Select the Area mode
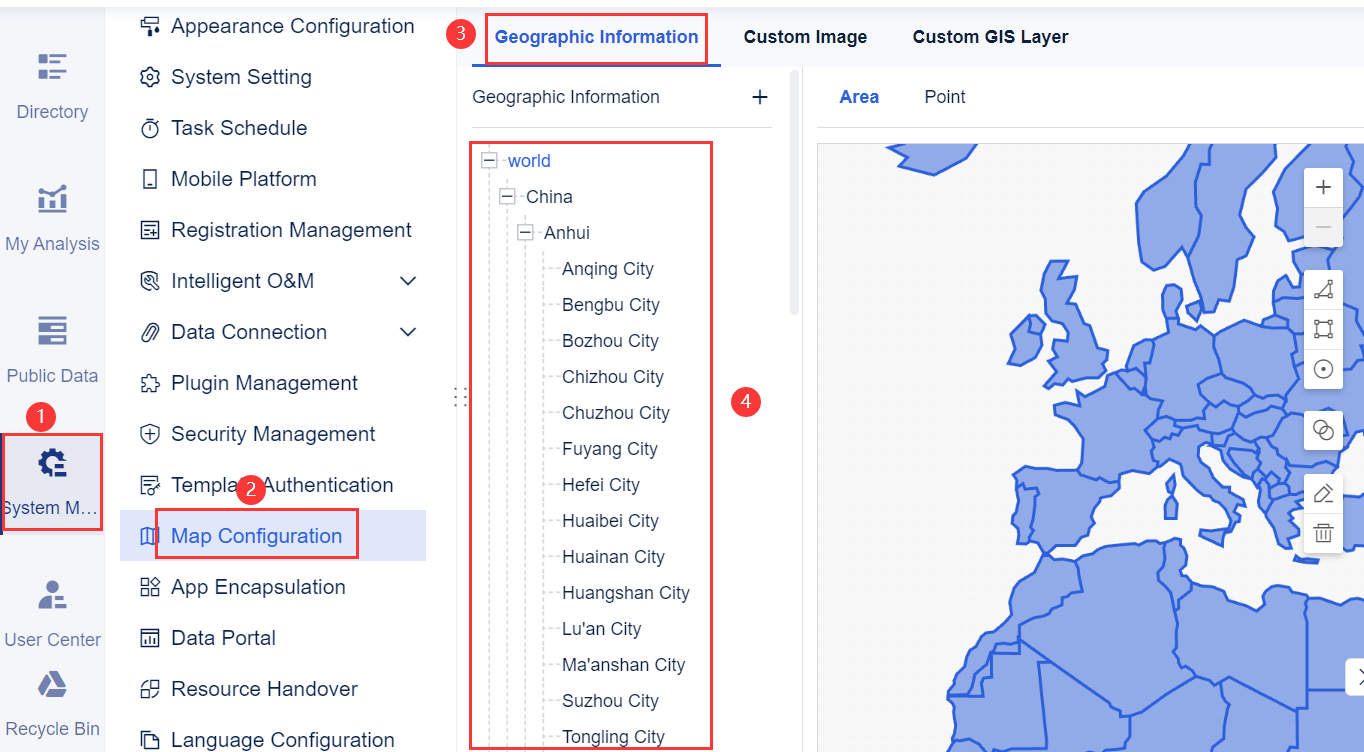This screenshot has height=752, width=1364. tap(859, 97)
